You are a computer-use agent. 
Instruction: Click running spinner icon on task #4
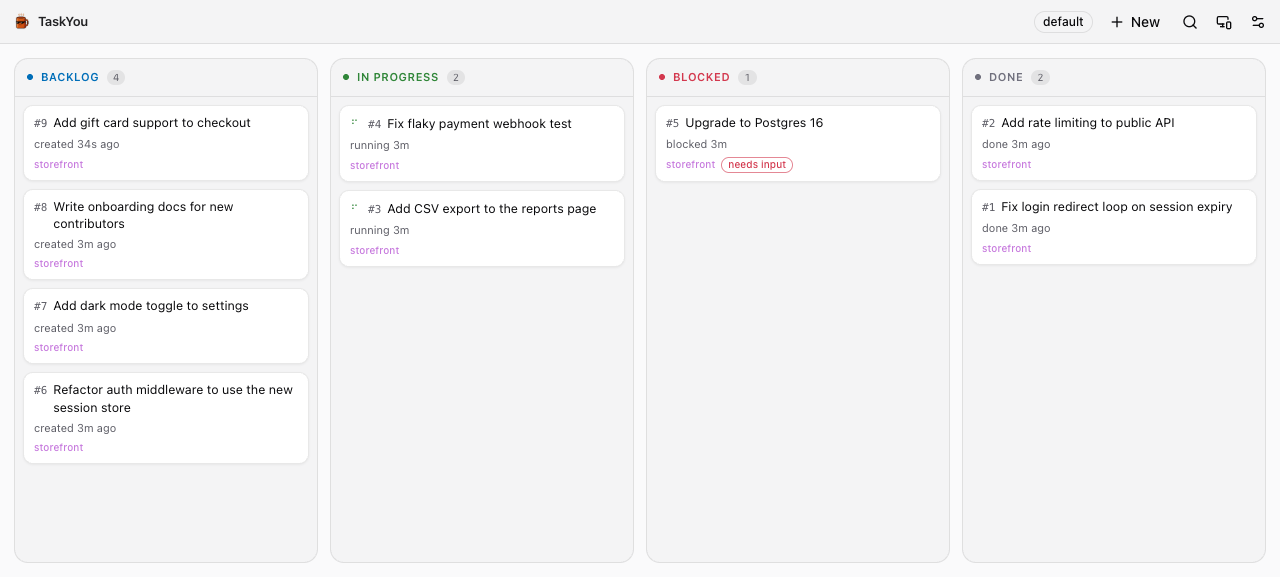coord(355,123)
